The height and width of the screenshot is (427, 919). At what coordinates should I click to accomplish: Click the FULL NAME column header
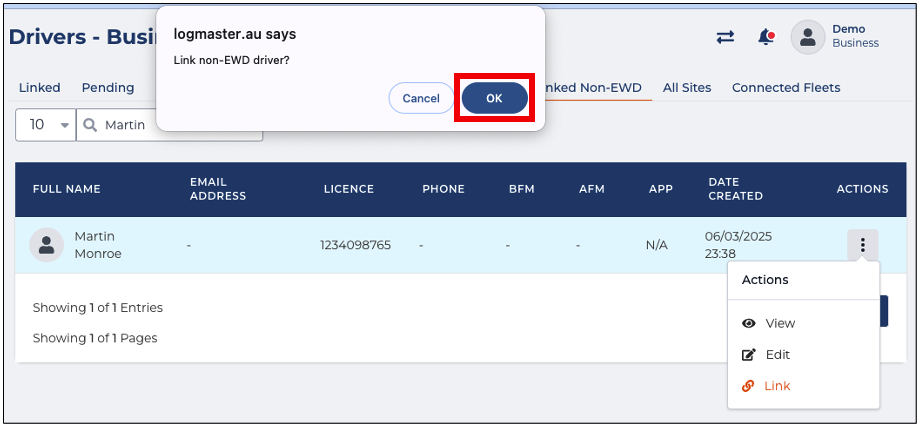tap(66, 189)
